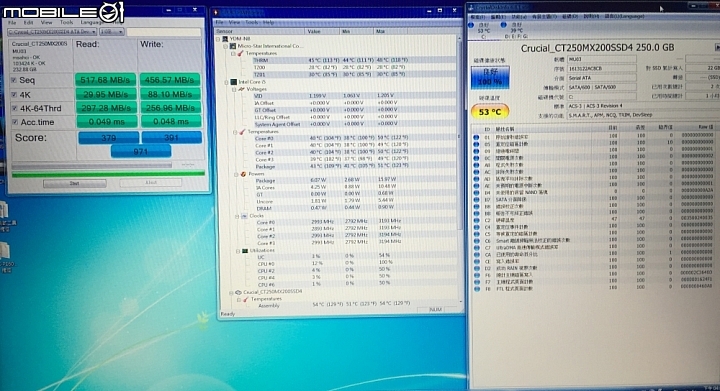Click the blue status circle for attribute AD
Viewport: 720px width, 391px height.
476,179
